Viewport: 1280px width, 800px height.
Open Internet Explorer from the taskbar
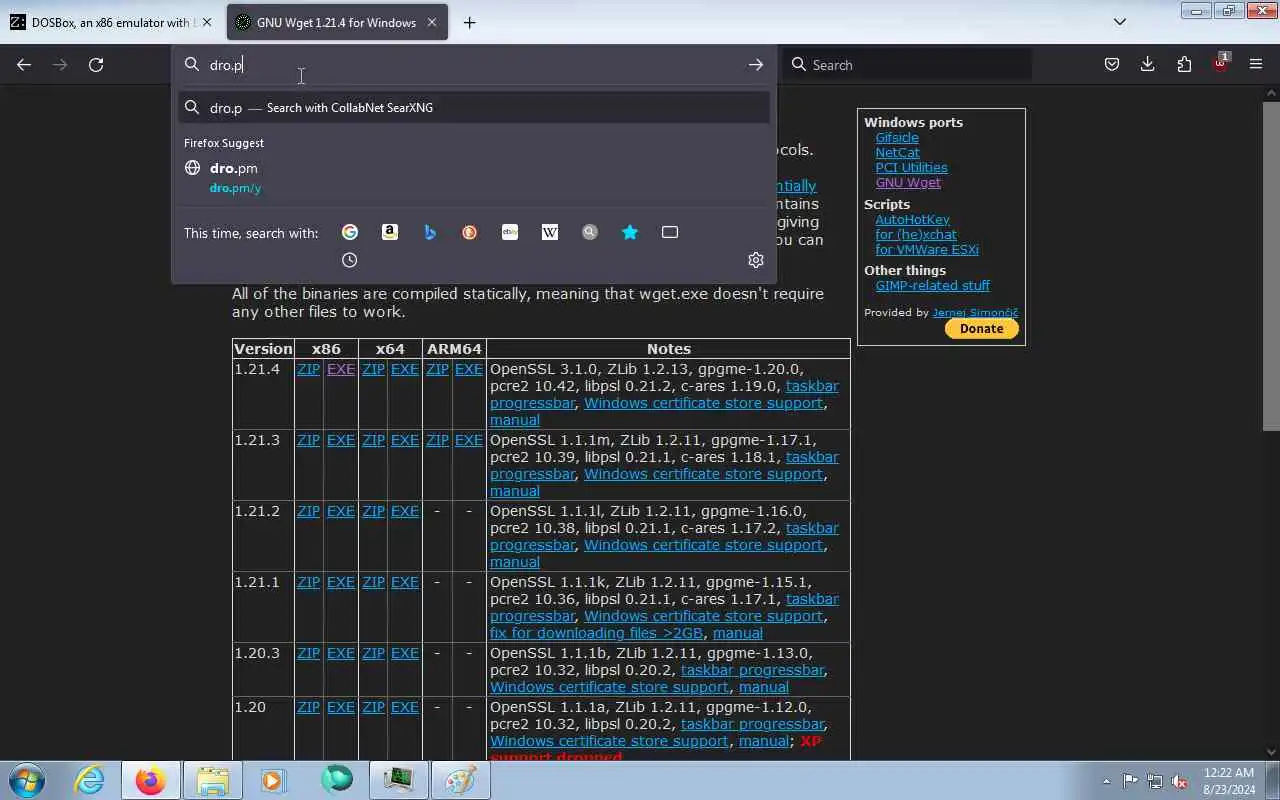point(90,780)
